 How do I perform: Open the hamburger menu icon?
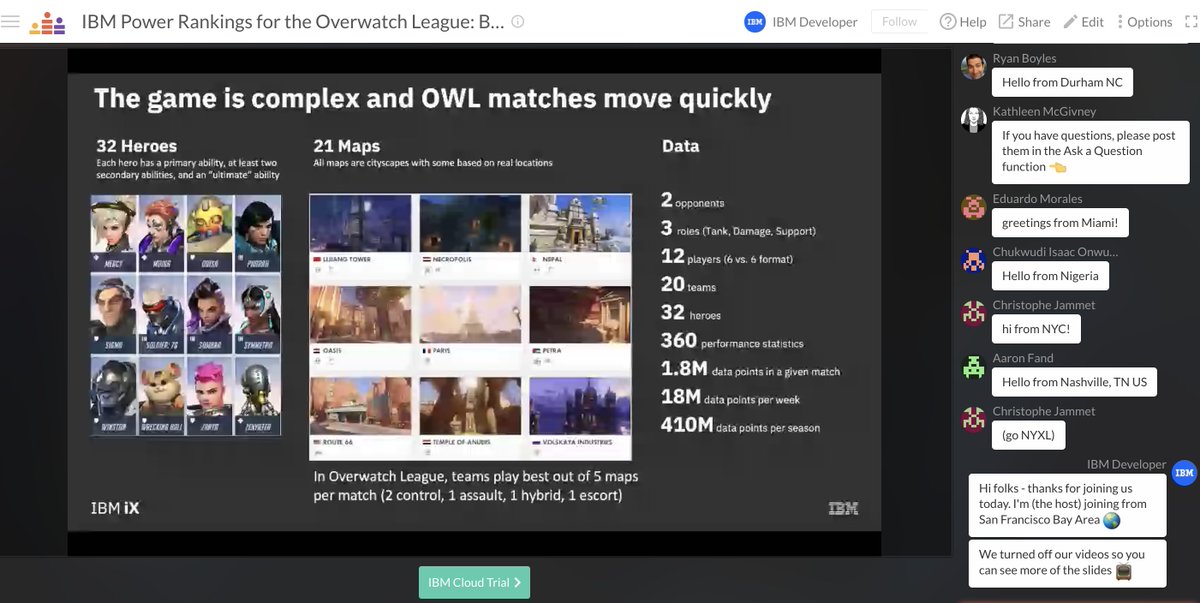click(x=10, y=21)
